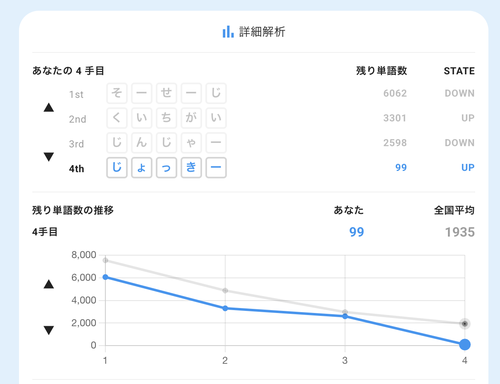Click the blue き tile in 4th row
This screenshot has width=500, height=384.
pos(191,167)
